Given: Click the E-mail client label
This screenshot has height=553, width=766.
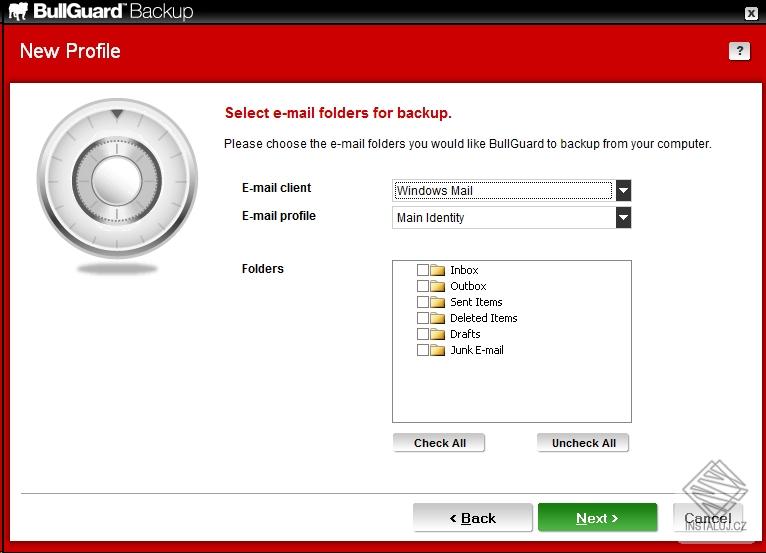Looking at the screenshot, I should [277, 188].
